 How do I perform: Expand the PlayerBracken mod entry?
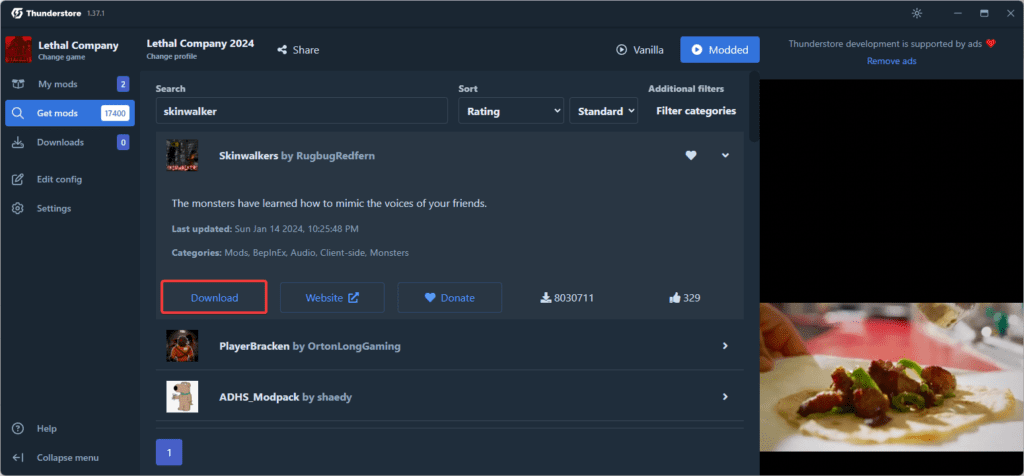tap(725, 346)
